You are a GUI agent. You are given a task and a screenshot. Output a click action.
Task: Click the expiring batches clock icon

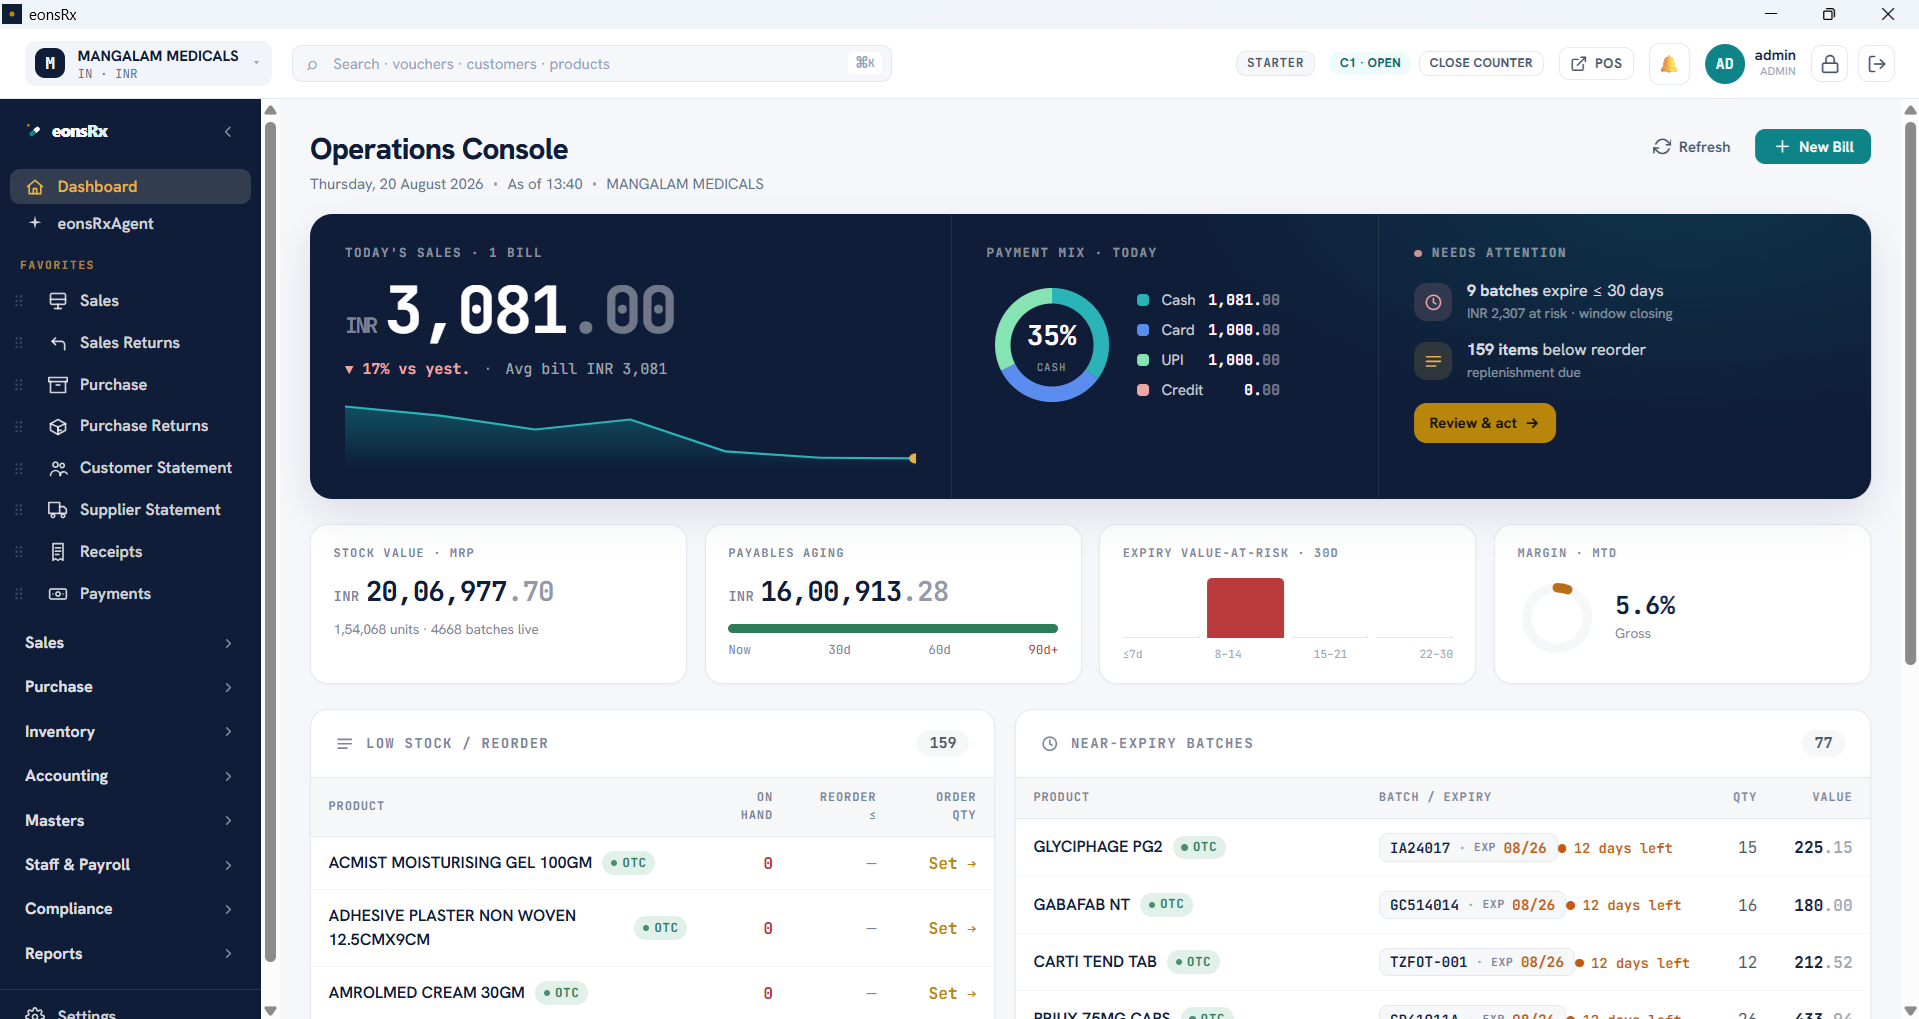[x=1433, y=302]
